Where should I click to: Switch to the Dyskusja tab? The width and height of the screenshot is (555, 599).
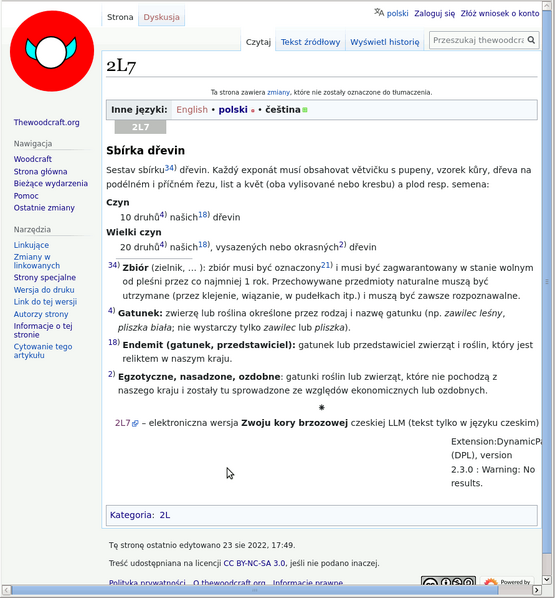coord(161,17)
